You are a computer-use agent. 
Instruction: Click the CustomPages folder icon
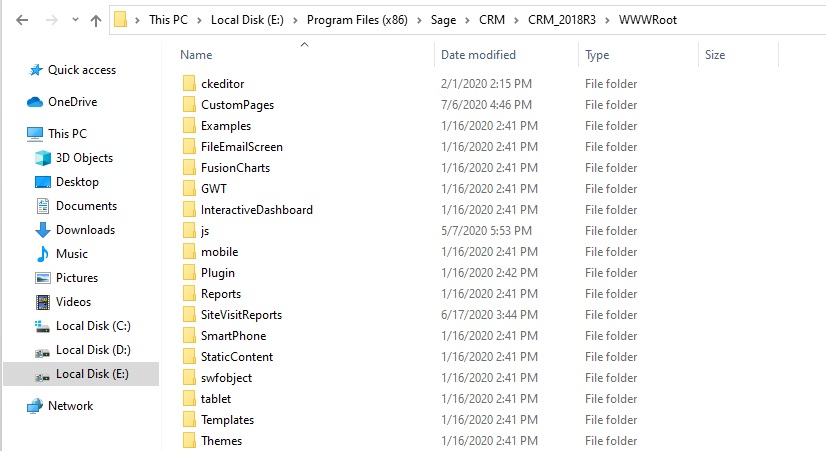(x=189, y=105)
